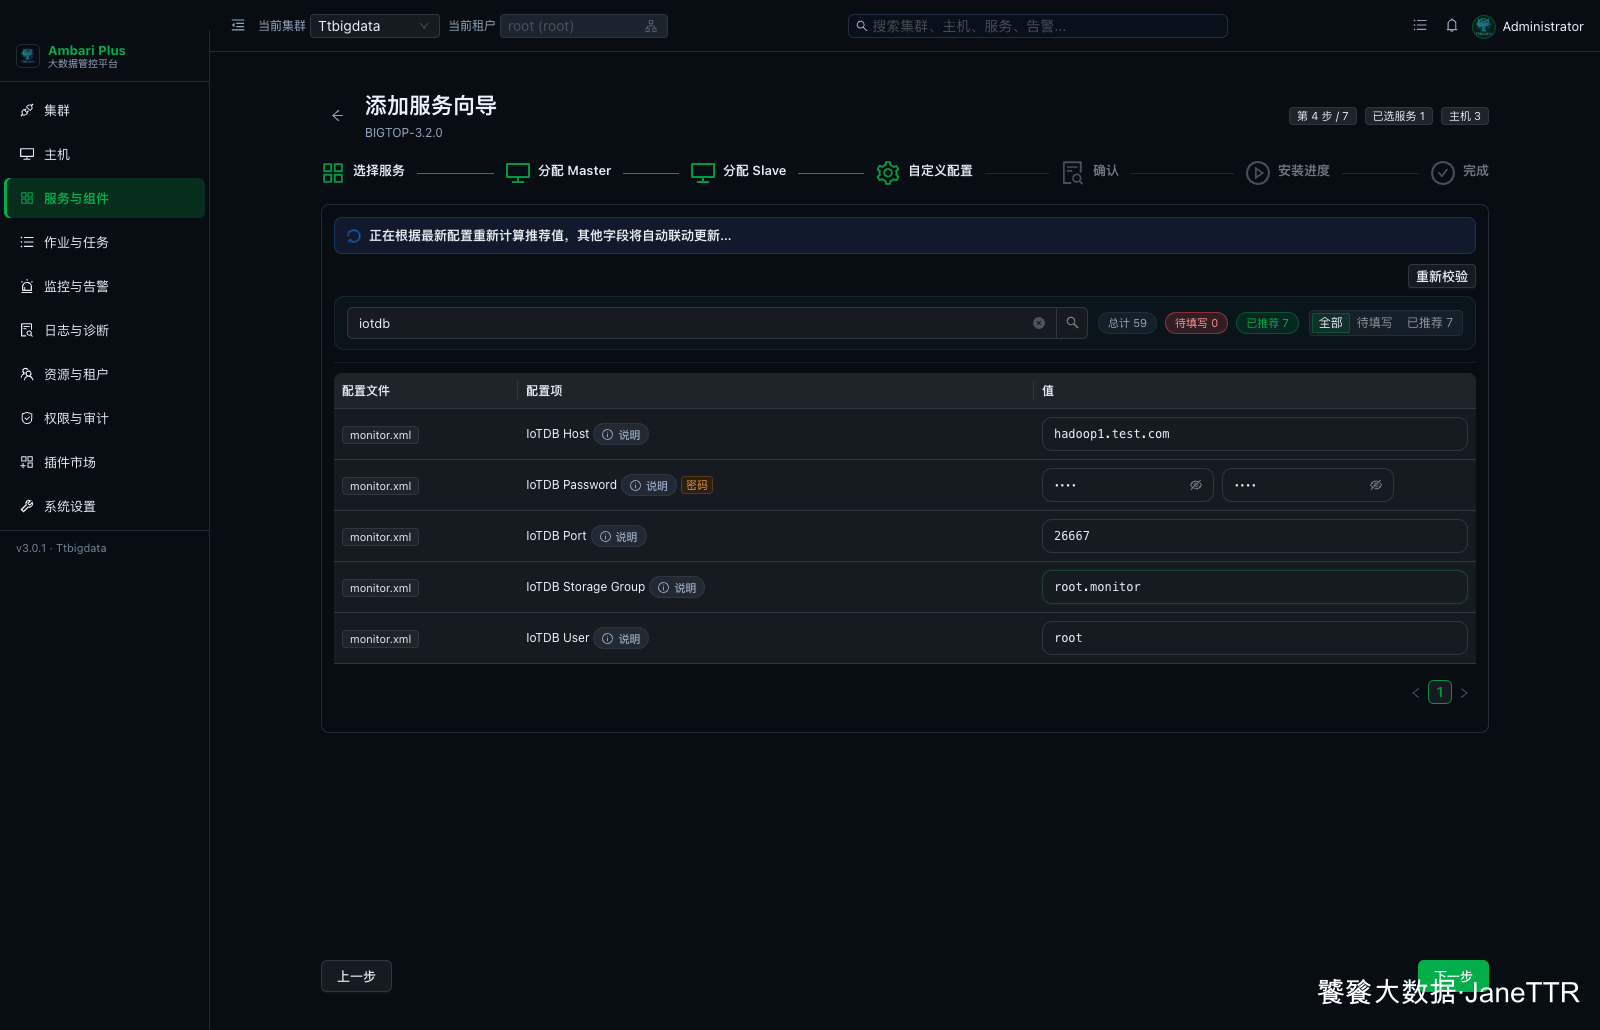Screen dimensions: 1600x1030
Task: Open 主机 in the sidebar
Action: pyautogui.click(x=105, y=154)
